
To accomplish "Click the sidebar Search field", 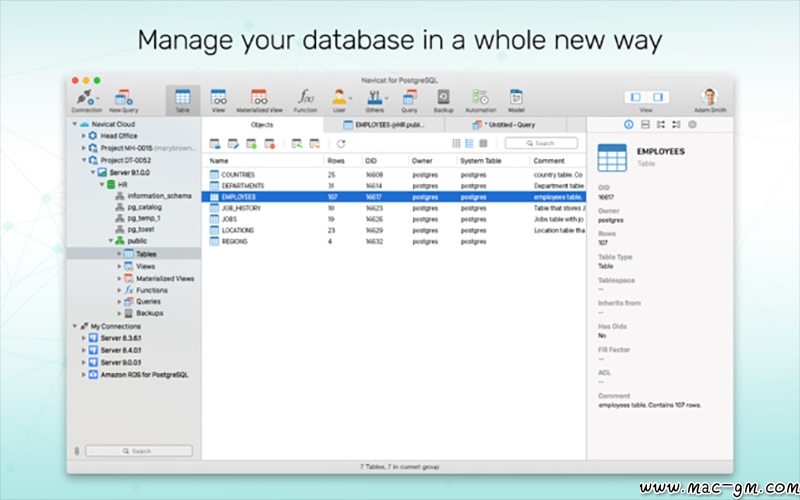I will pos(139,451).
